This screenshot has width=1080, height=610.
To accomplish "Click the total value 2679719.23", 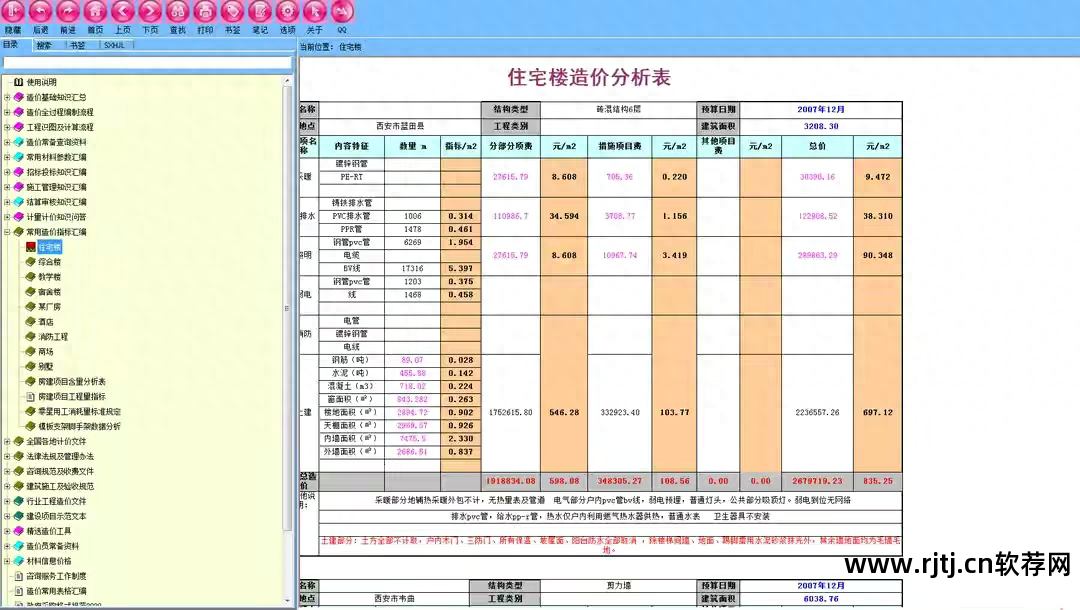I will tap(818, 481).
